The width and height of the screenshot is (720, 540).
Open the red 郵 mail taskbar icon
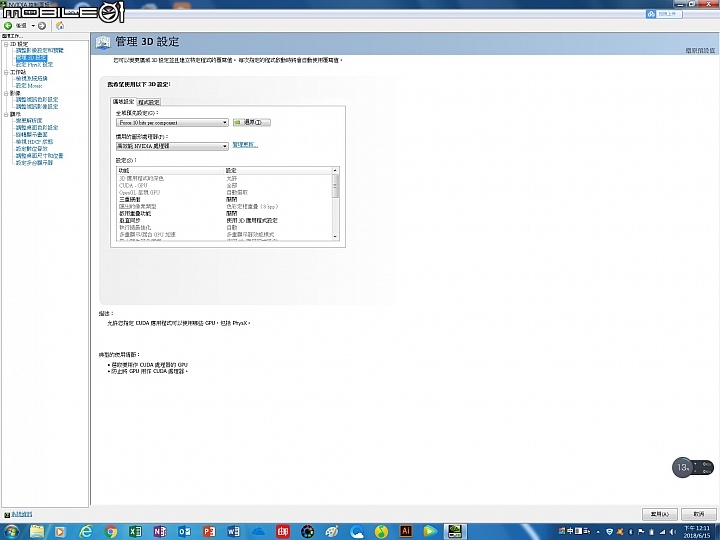click(283, 531)
